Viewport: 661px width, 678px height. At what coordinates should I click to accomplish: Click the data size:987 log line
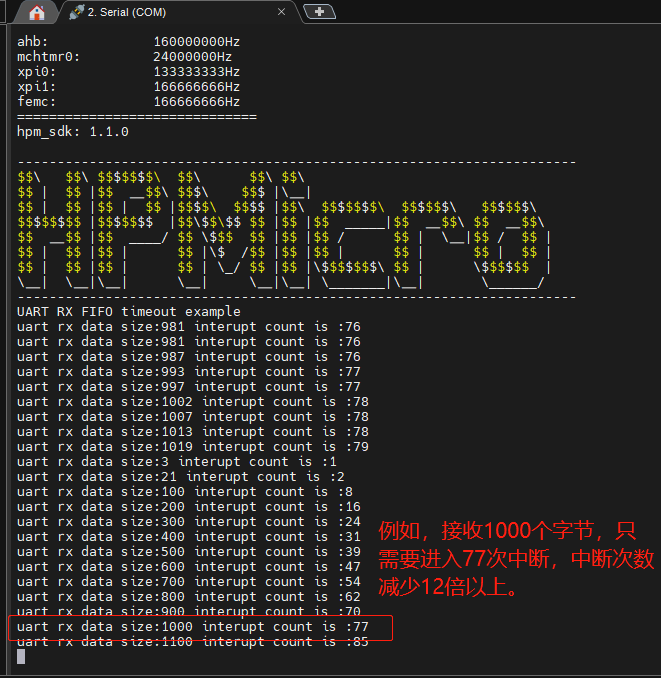point(188,356)
